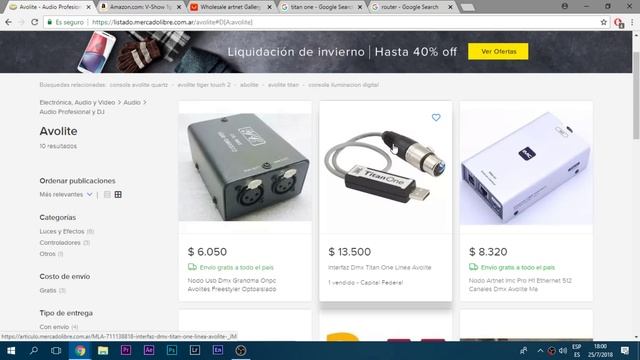Screen dimensions: 640x360
Task: Switch to Amazon V-Show tab
Action: (x=140, y=7)
